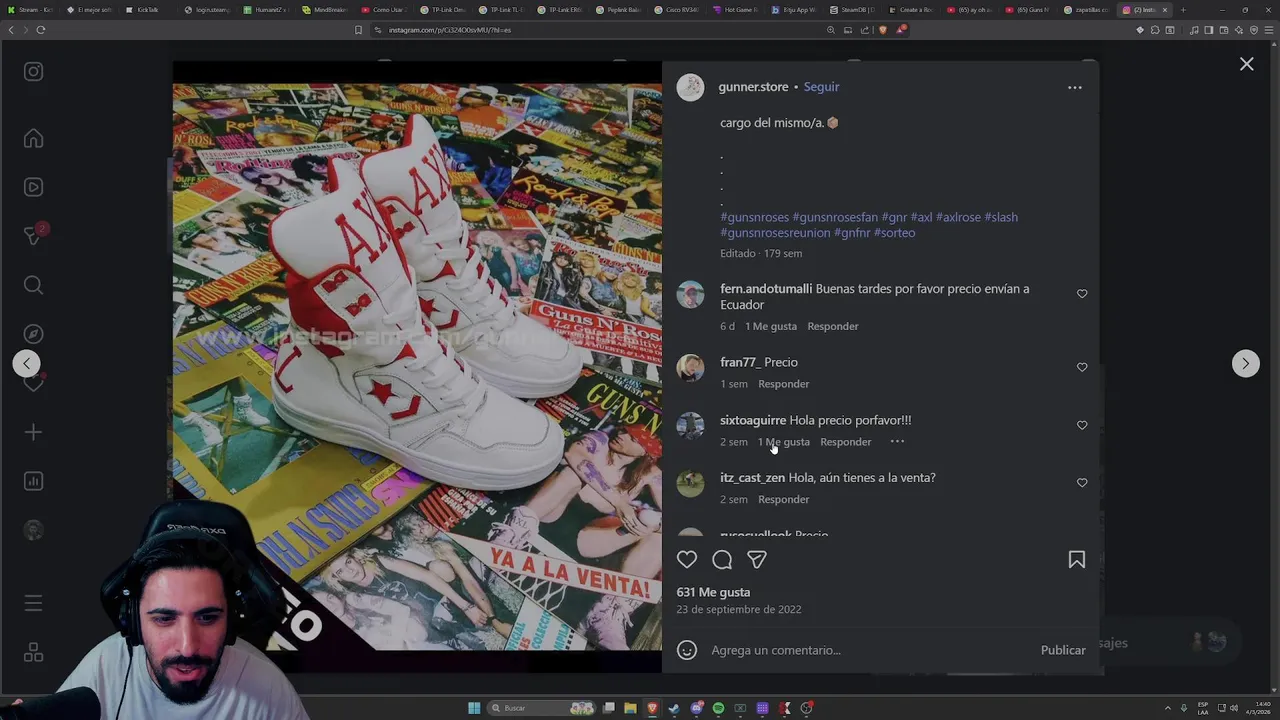1280x720 pixels.
Task: Click the instagram.com address bar
Action: 600,30
